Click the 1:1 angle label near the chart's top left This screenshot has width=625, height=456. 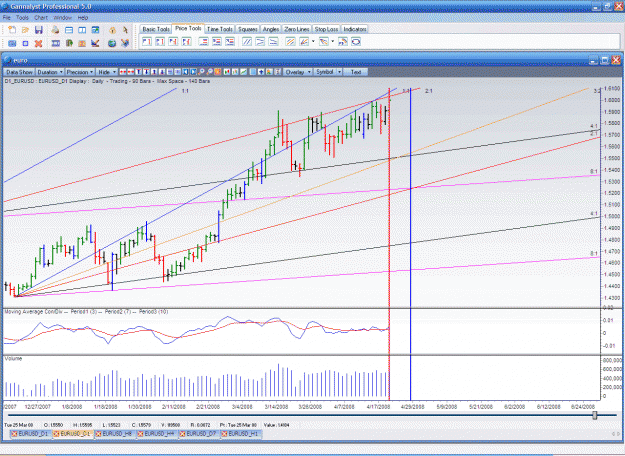[x=185, y=91]
